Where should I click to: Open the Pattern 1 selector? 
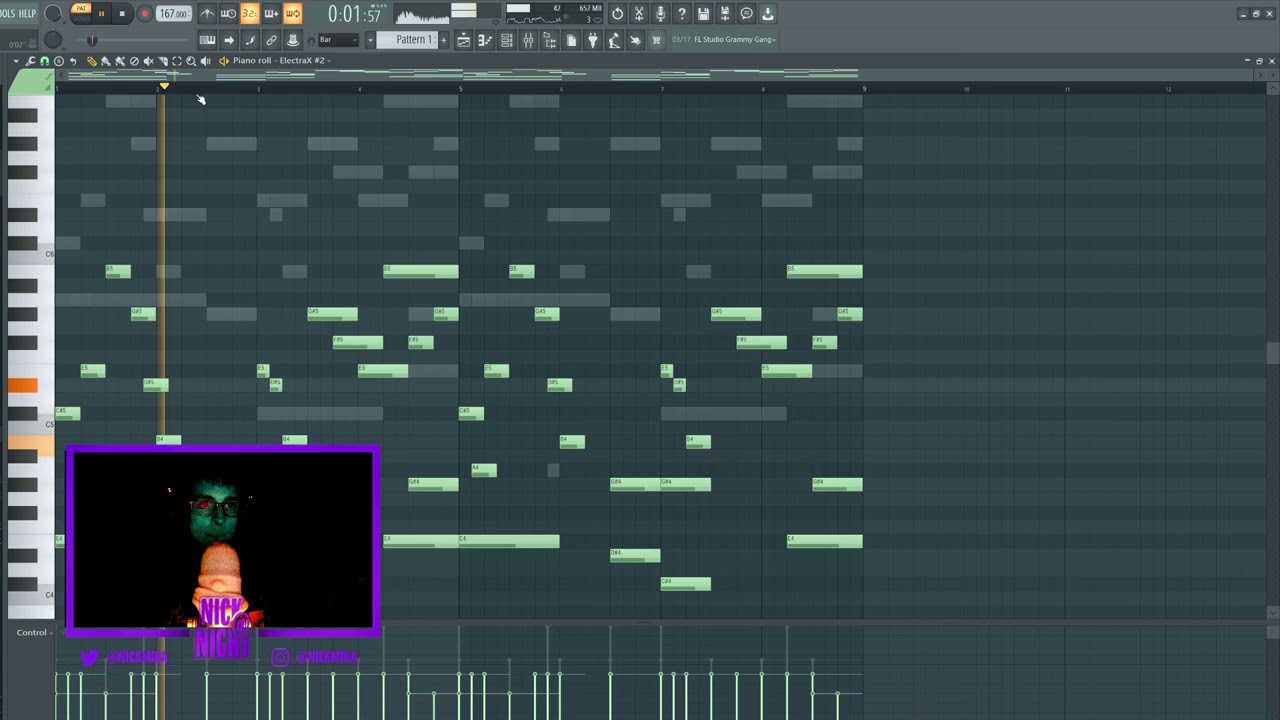412,40
